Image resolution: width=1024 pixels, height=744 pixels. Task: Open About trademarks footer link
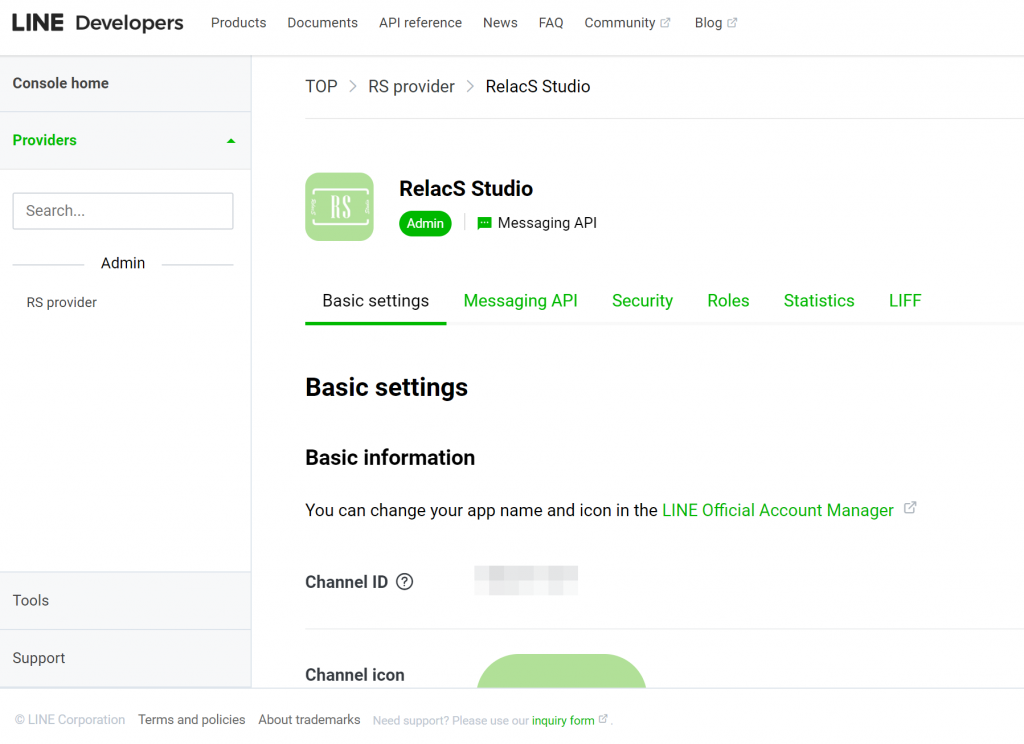pos(309,720)
